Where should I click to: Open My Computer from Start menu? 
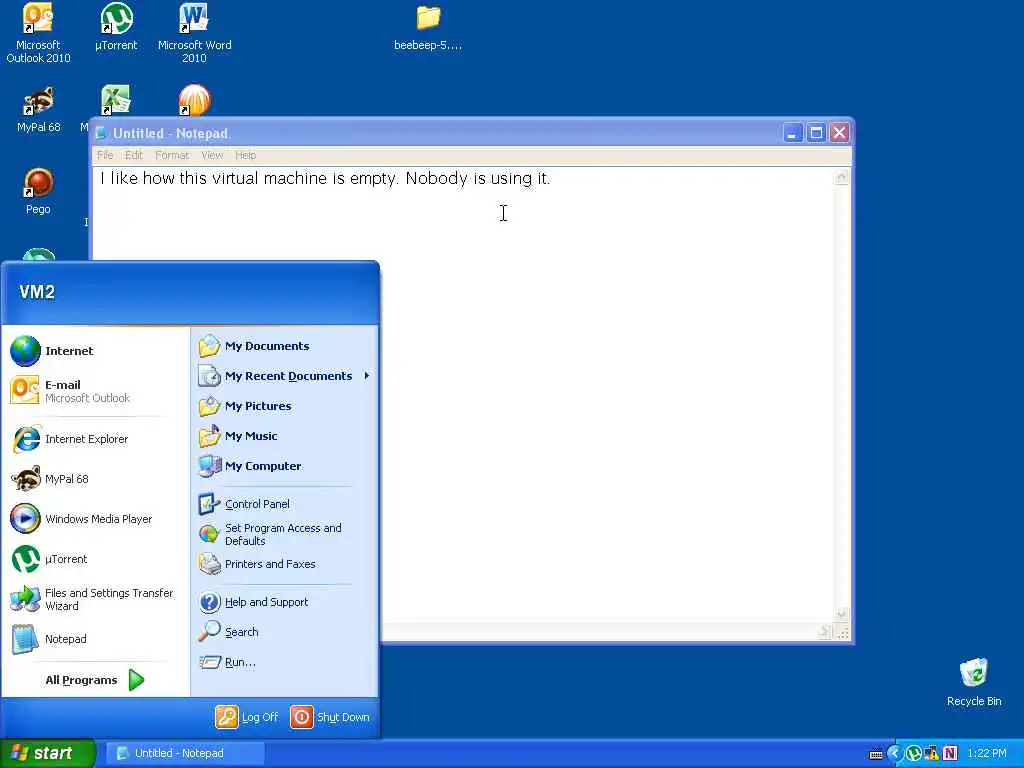coord(285,466)
